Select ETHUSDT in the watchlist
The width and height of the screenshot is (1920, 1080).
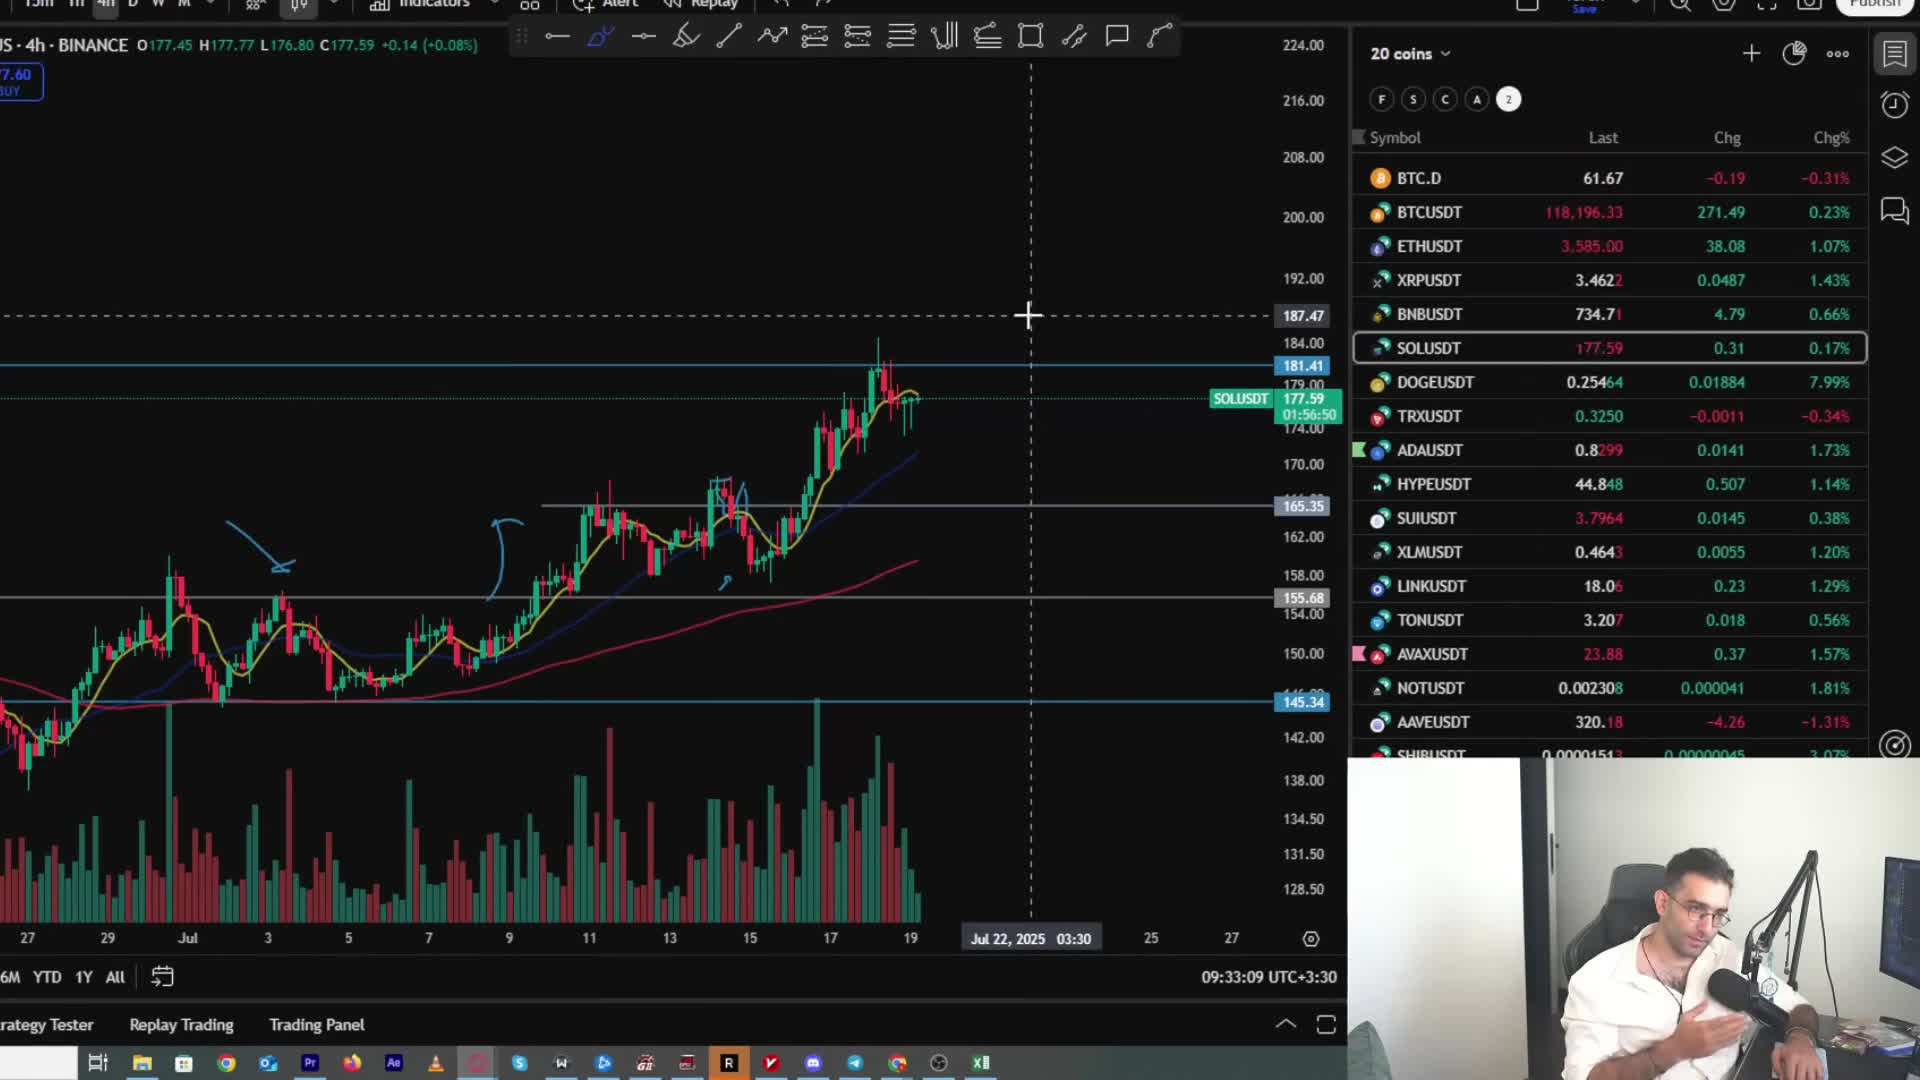pos(1609,246)
